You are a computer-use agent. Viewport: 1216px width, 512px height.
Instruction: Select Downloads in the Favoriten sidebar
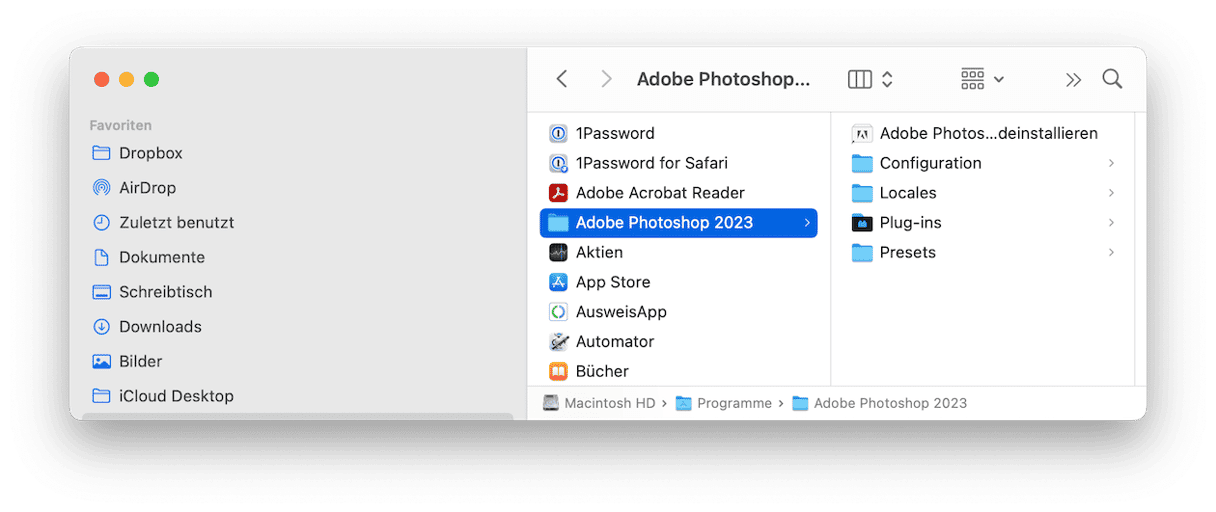(x=146, y=327)
